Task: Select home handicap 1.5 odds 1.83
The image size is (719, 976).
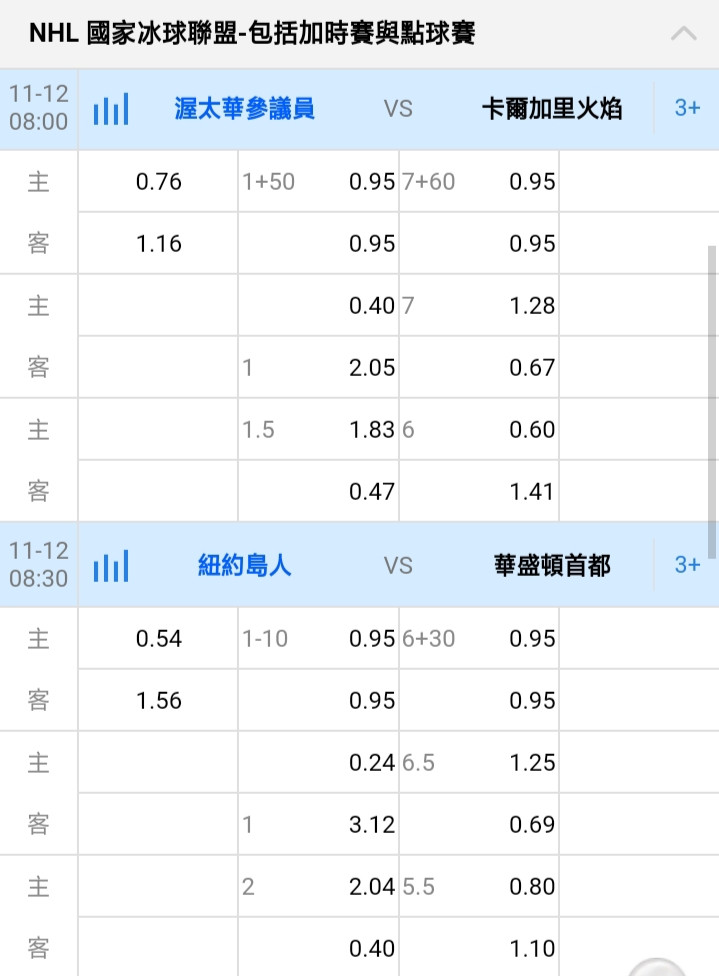Action: [x=319, y=429]
